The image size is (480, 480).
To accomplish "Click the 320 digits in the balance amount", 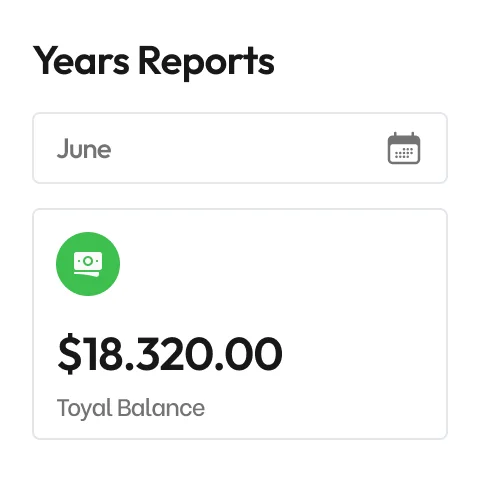I will (173, 353).
